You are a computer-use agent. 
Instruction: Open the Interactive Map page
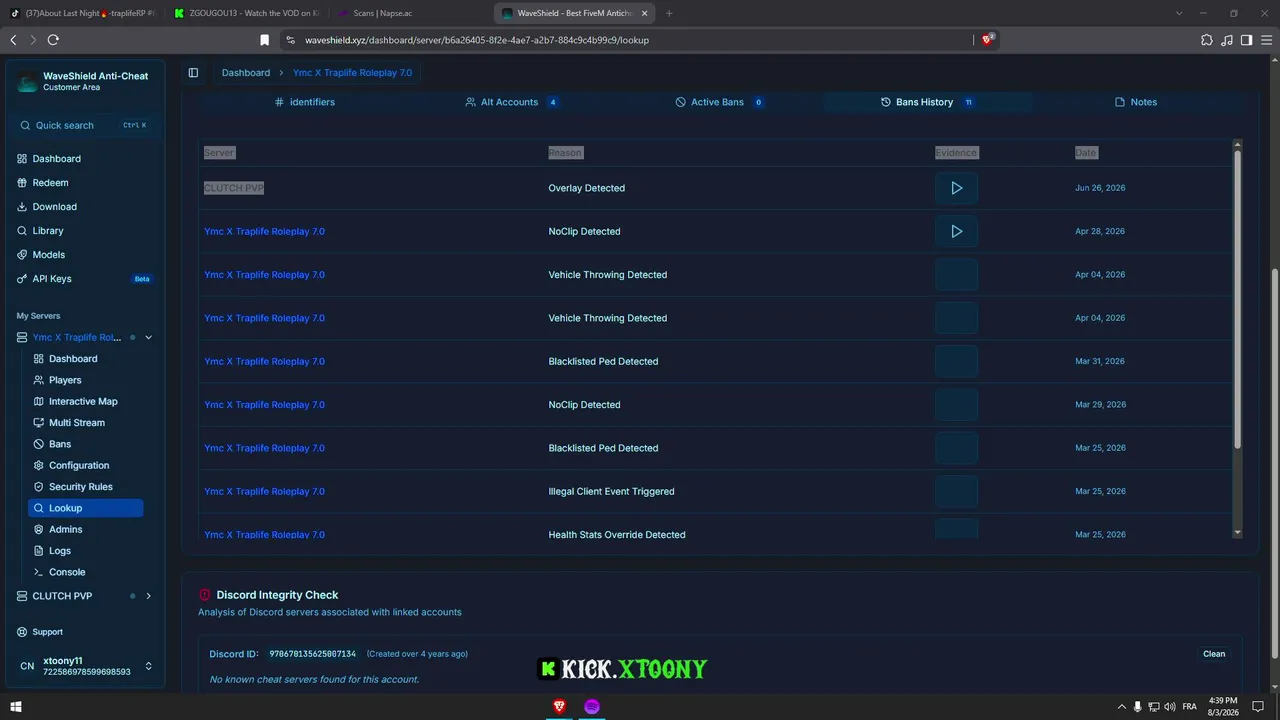[x=83, y=401]
